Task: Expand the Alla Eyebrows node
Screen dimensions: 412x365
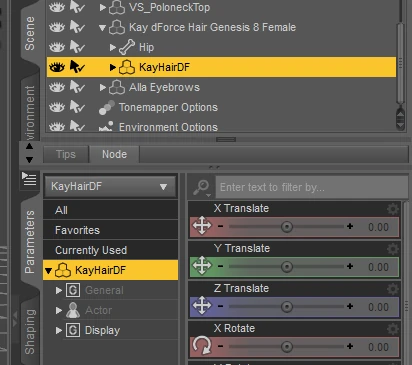Action: pos(103,87)
